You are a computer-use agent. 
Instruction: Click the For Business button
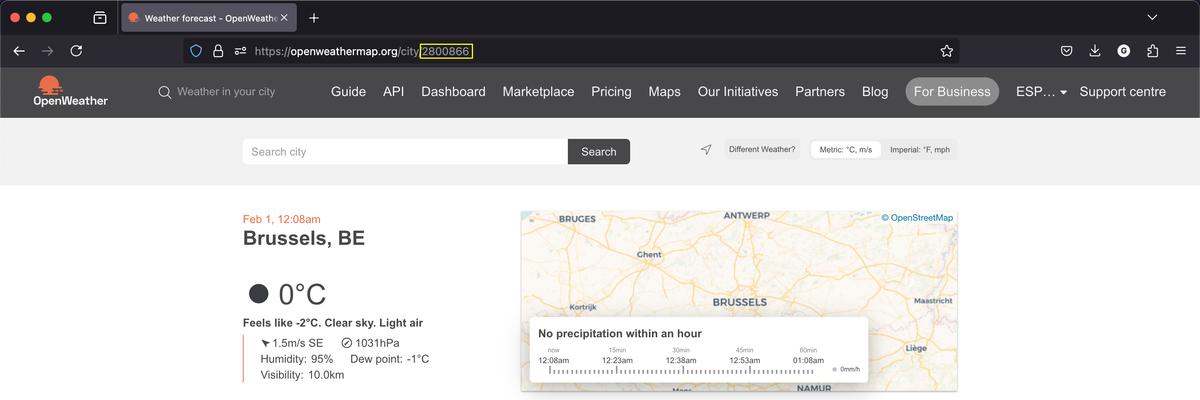[x=951, y=92]
